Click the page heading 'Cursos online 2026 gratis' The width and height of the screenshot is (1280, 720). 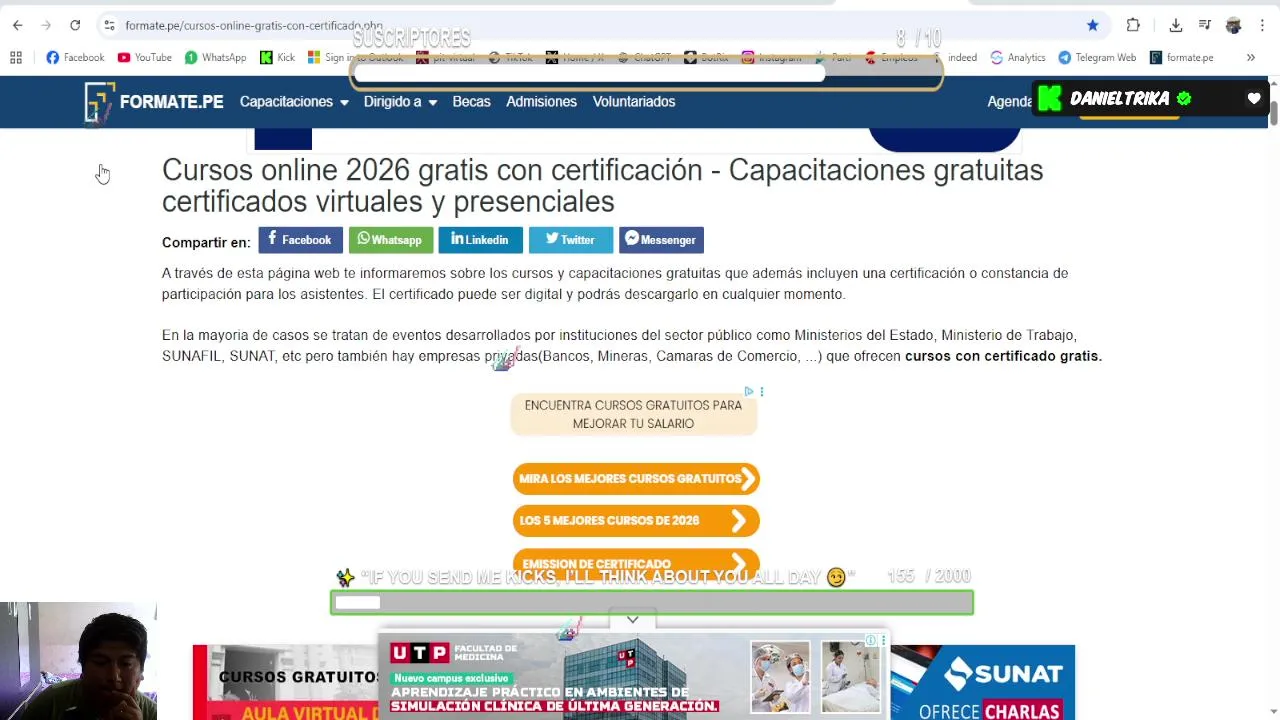point(602,186)
